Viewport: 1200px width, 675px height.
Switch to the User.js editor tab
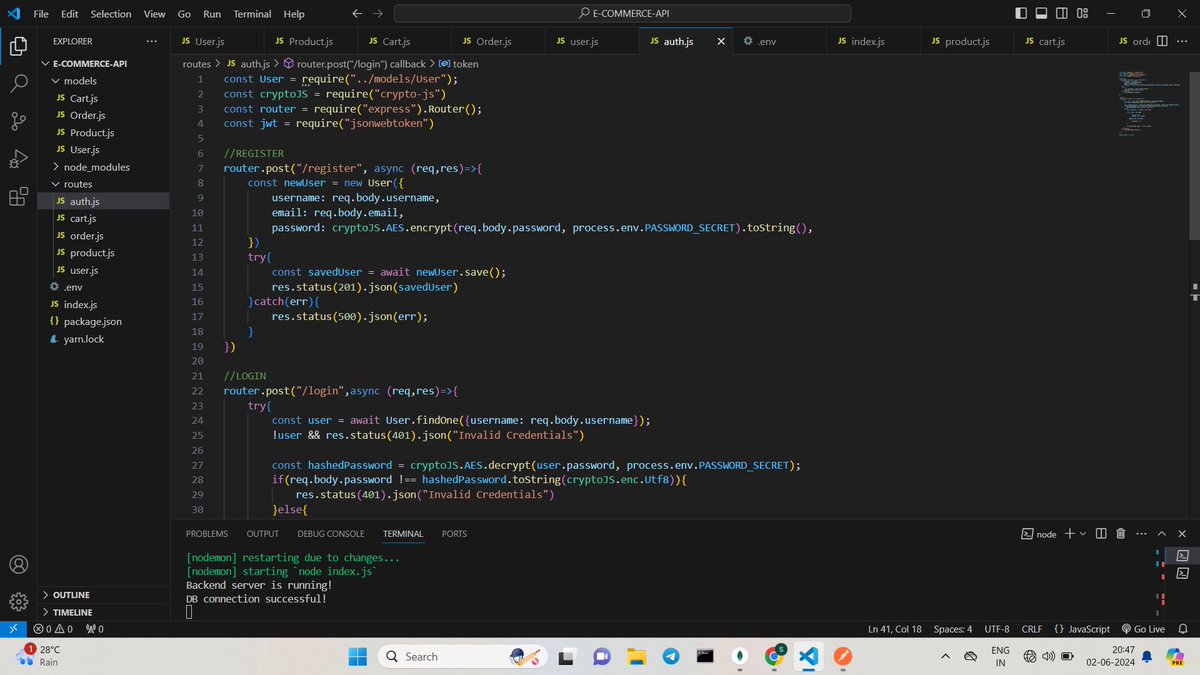[216, 42]
